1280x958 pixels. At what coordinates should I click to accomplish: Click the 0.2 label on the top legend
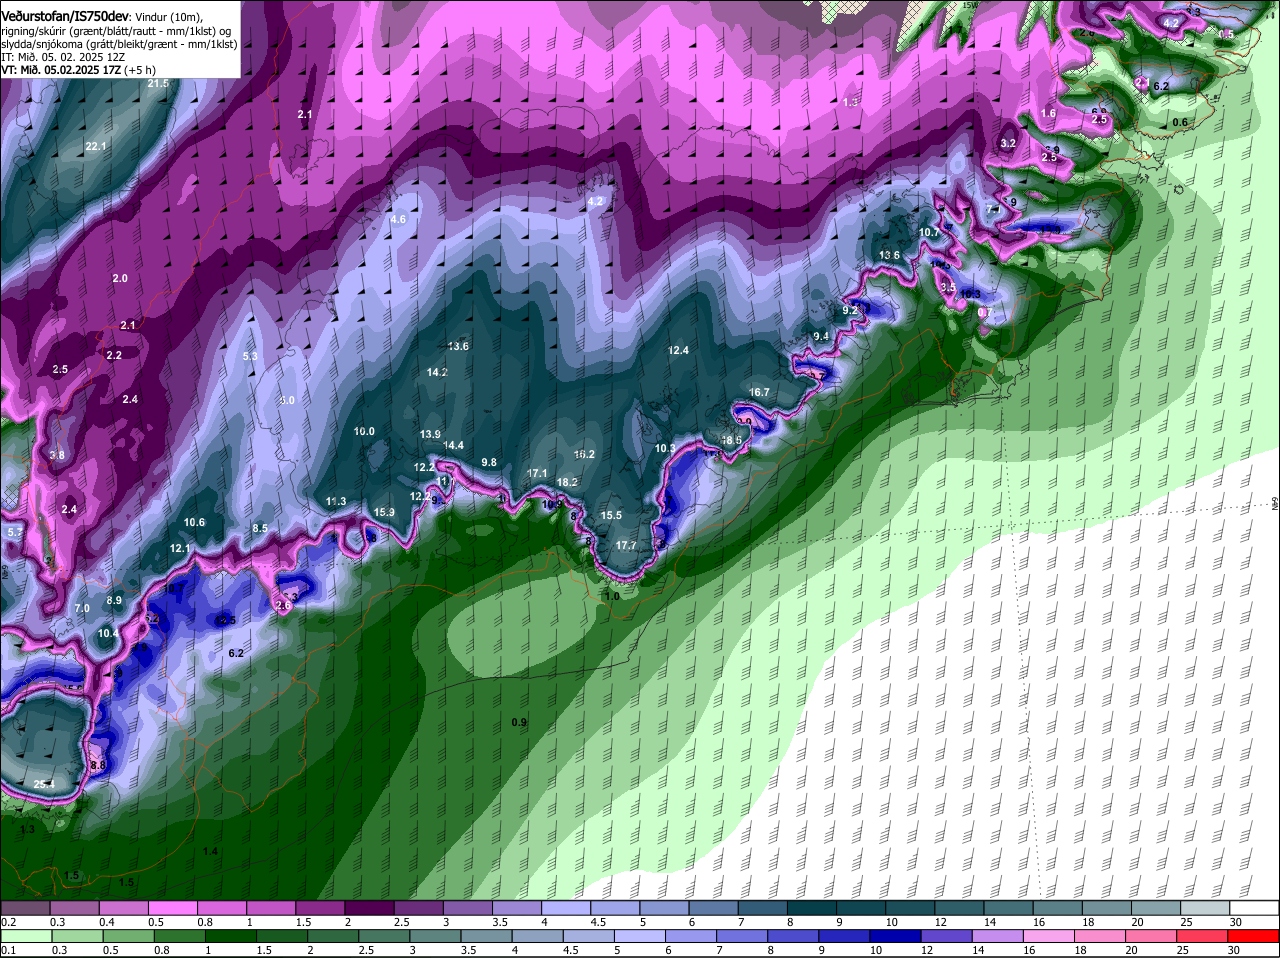click(9, 922)
